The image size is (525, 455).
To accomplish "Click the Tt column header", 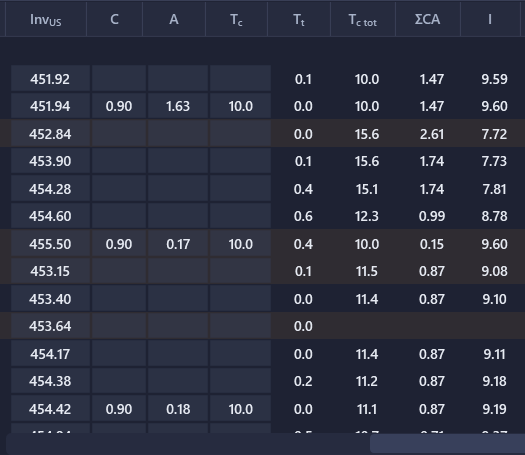I will 299,19.
